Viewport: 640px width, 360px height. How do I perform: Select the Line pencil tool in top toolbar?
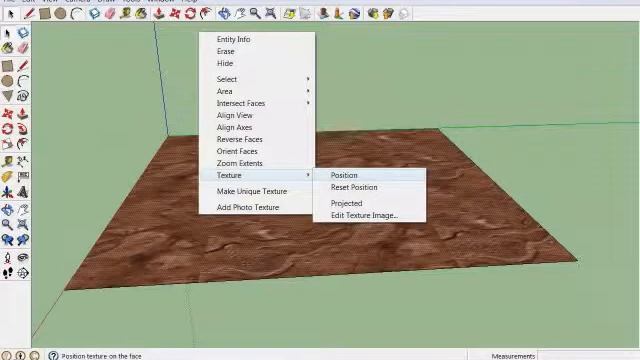point(29,14)
